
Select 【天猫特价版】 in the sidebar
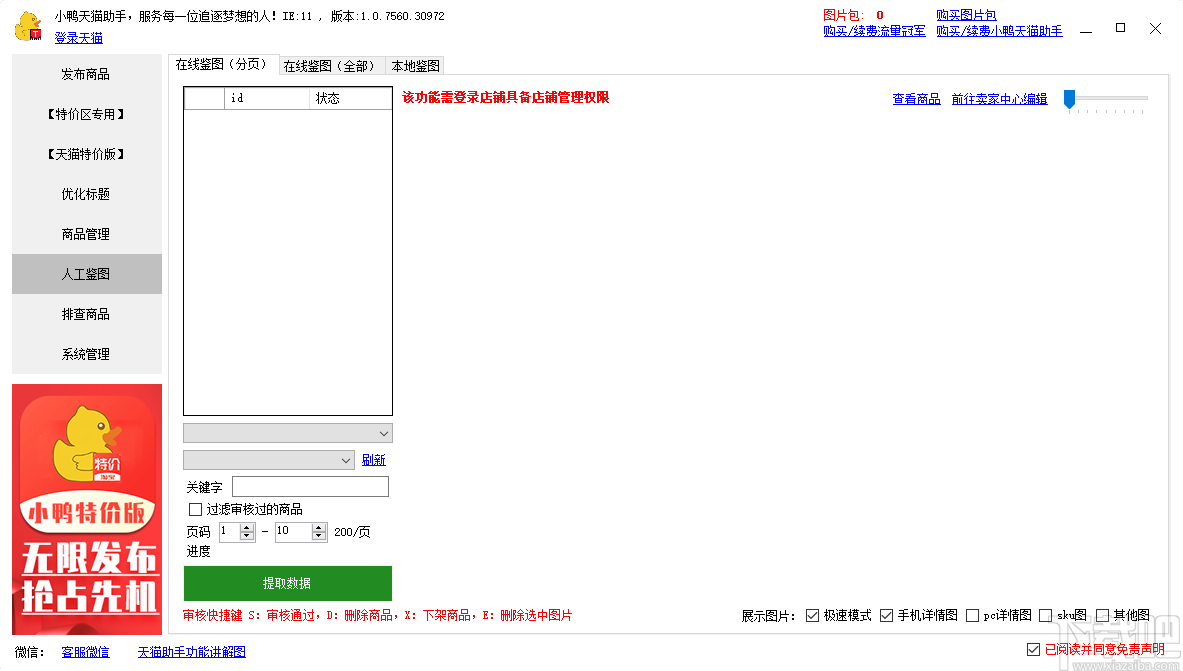pos(86,154)
